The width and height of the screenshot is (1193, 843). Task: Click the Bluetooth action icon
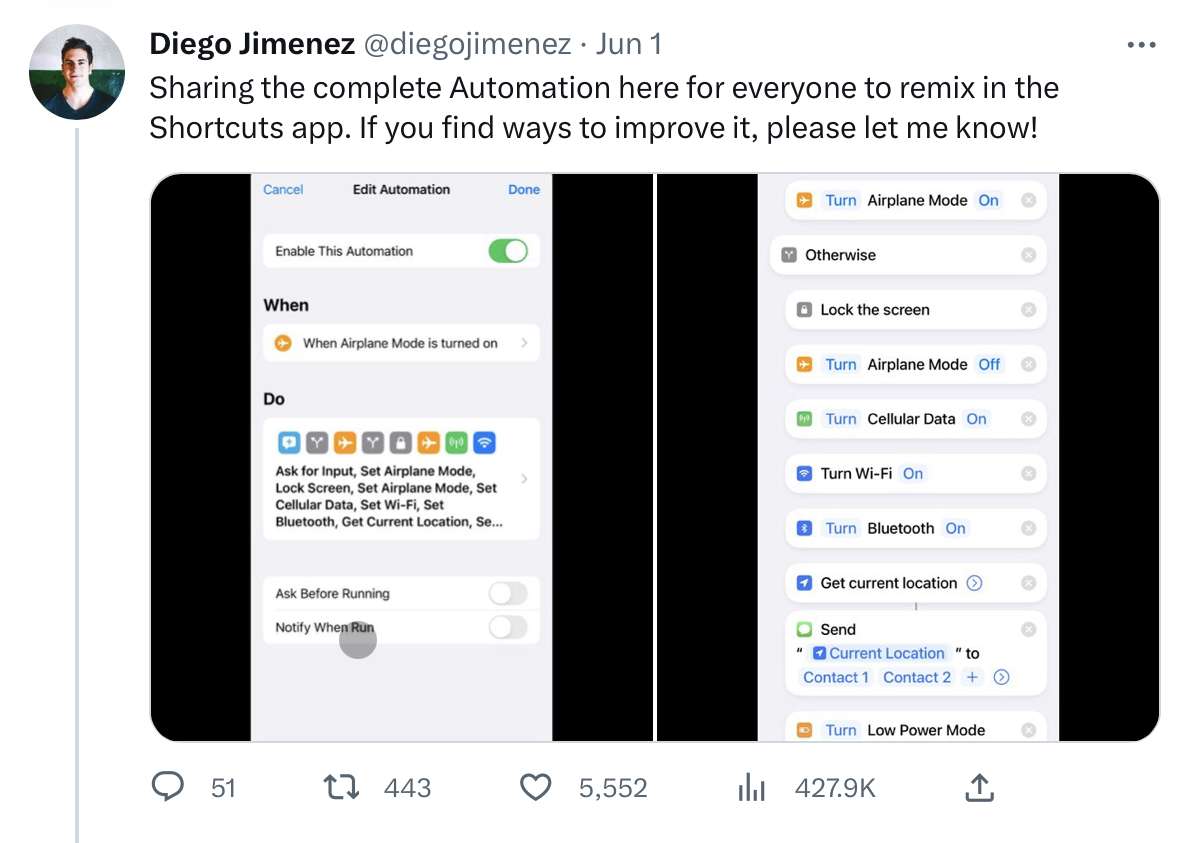[803, 528]
